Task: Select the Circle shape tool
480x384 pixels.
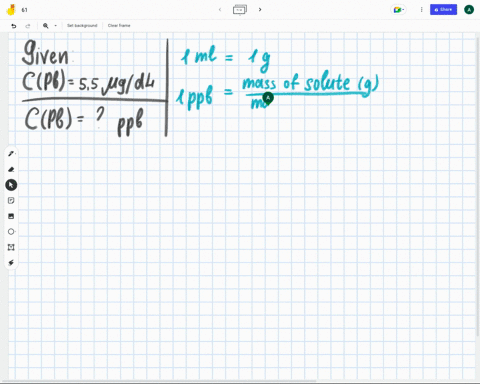Action: tap(11, 232)
